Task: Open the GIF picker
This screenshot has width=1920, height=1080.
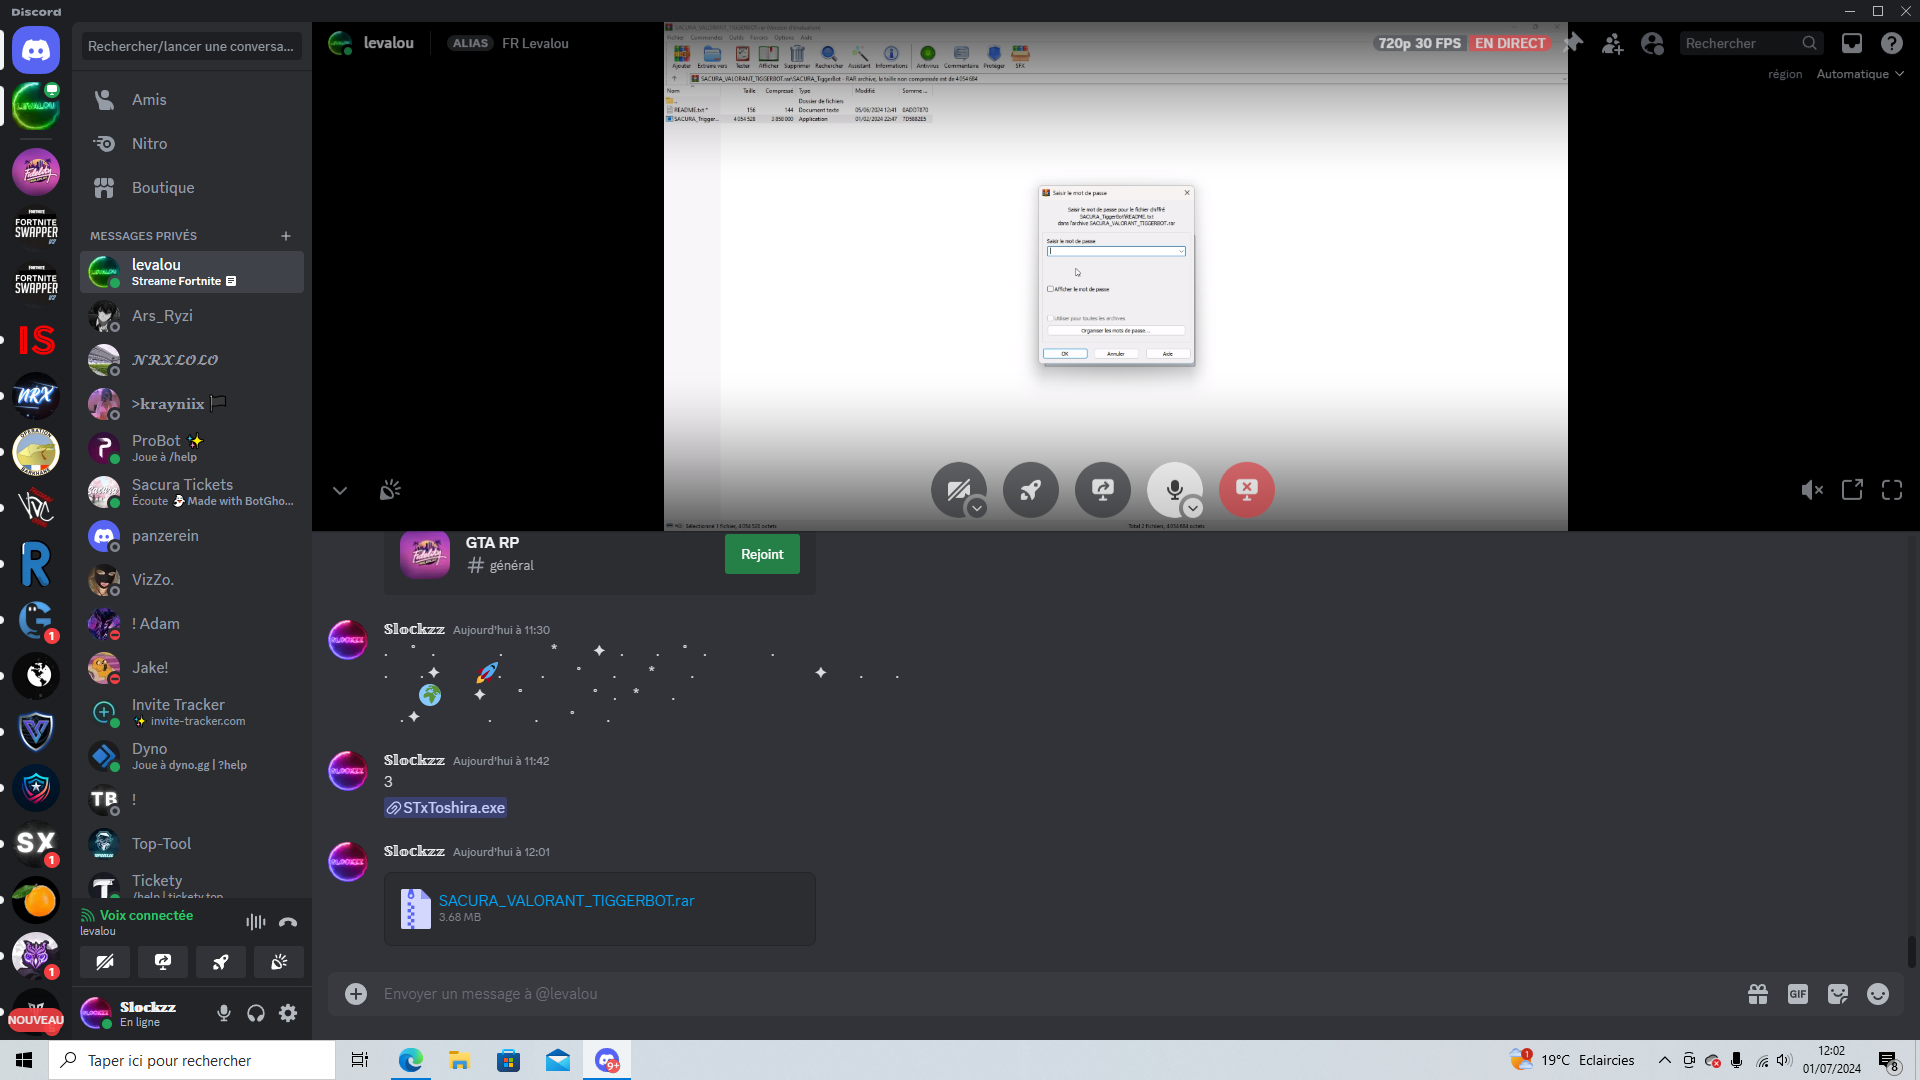Action: [1798, 994]
